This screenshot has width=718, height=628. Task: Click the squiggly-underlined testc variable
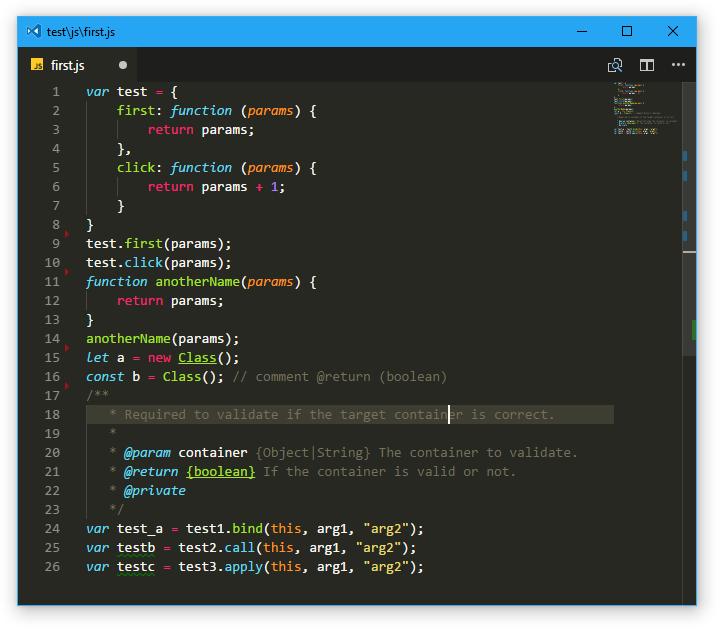pos(136,567)
